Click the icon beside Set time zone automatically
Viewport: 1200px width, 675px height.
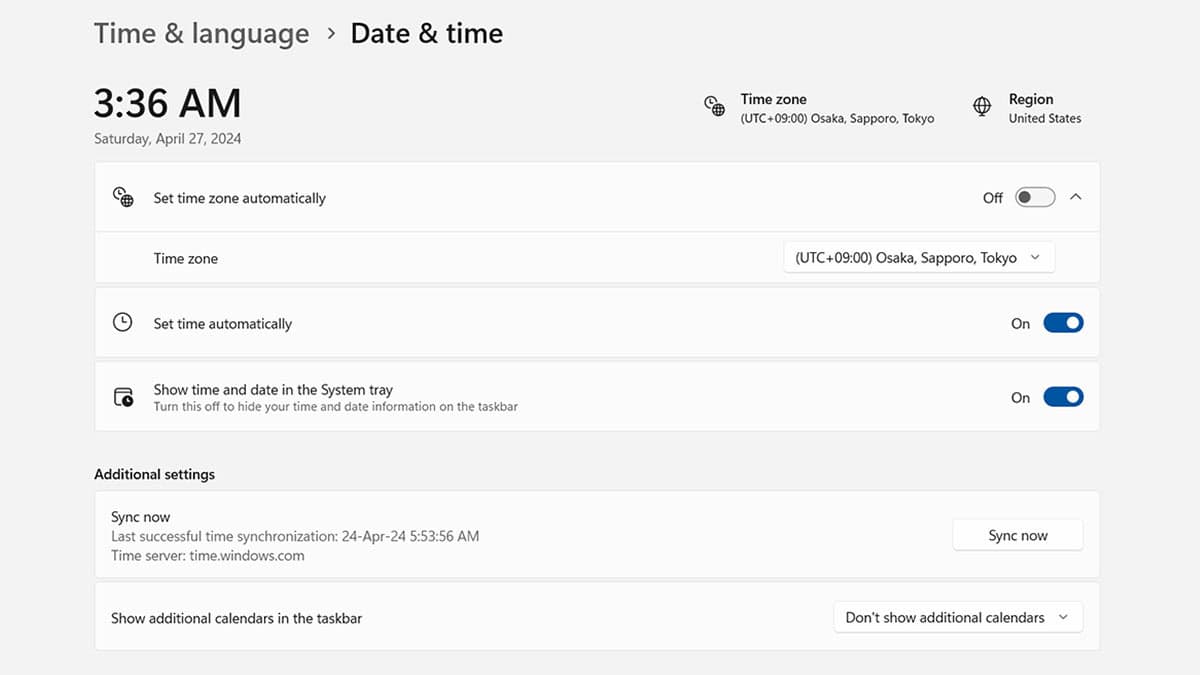click(123, 197)
